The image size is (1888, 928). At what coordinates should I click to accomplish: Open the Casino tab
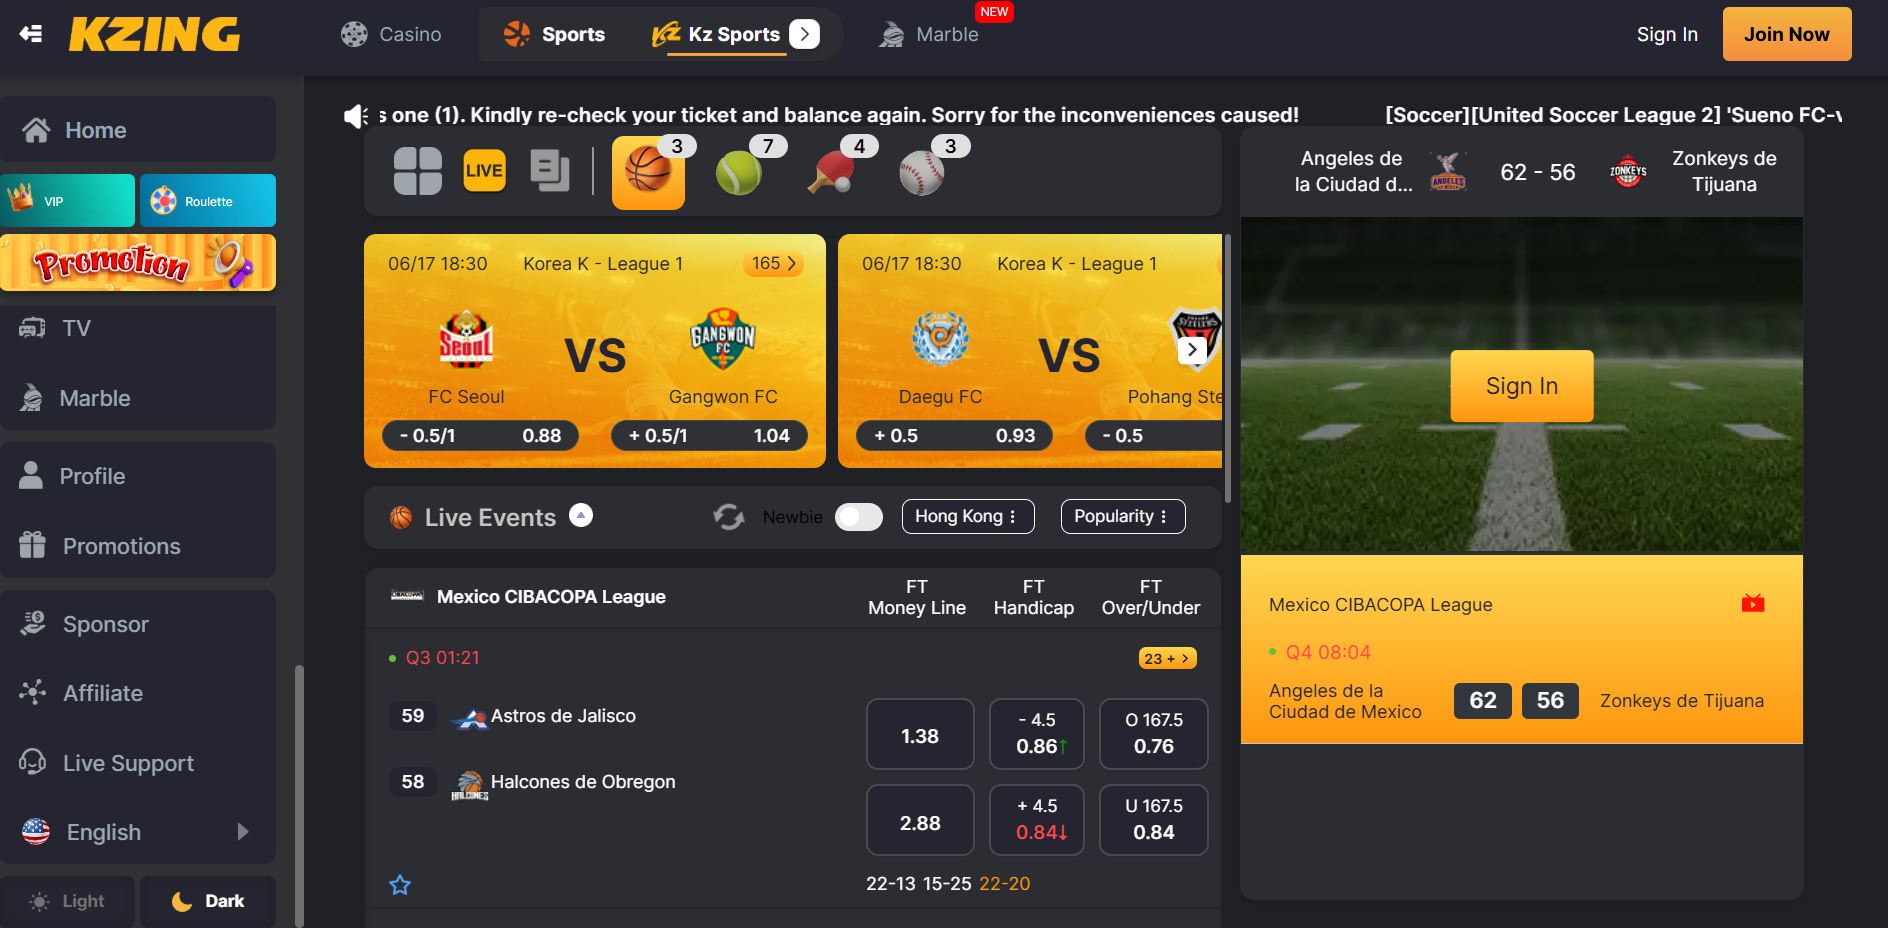(391, 34)
